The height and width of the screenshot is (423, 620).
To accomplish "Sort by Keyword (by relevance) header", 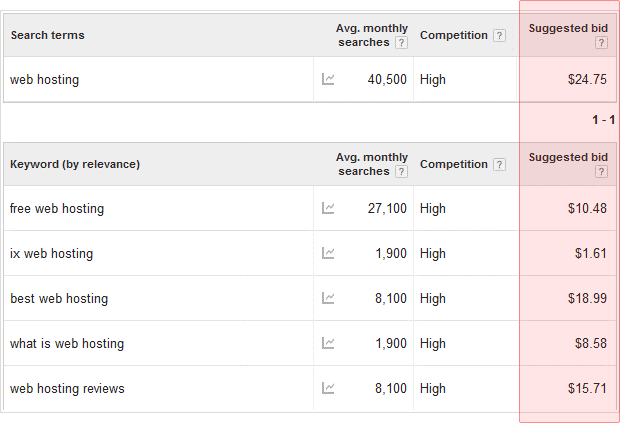I will 75,164.
